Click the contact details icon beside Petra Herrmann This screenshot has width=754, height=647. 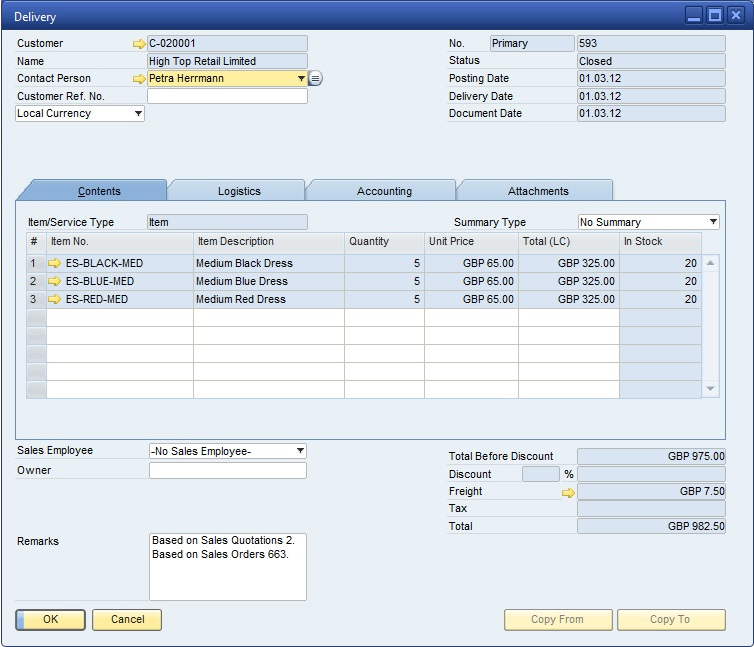315,79
